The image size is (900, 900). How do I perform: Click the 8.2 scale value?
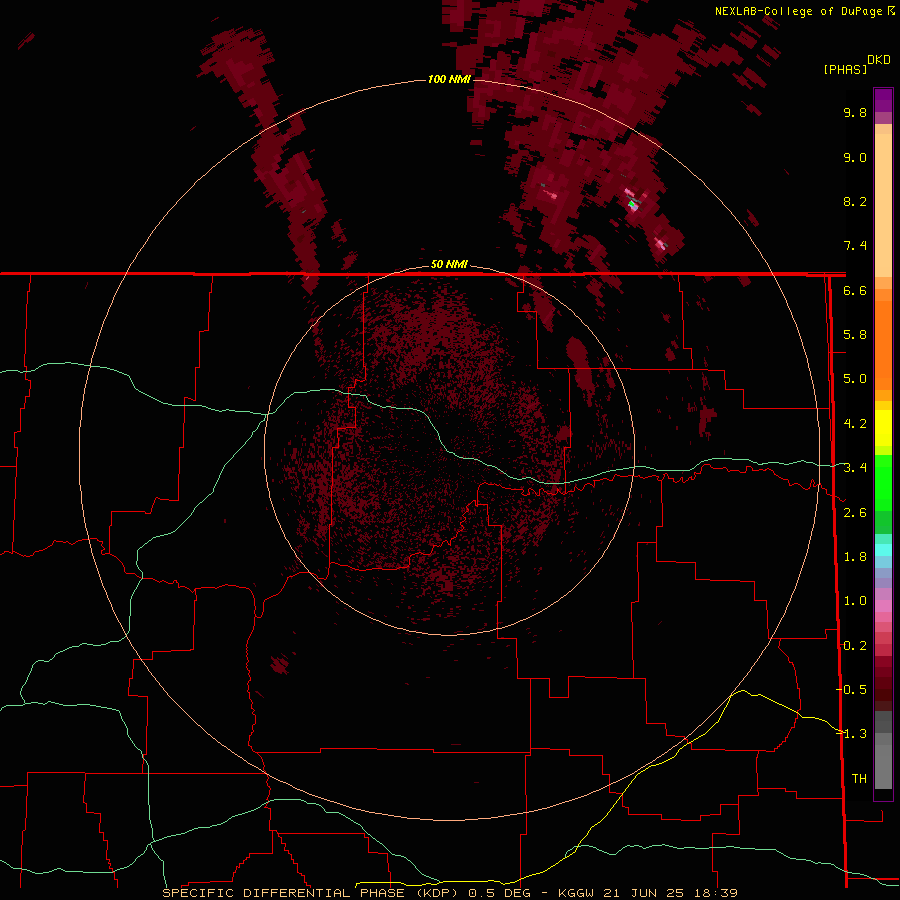tap(855, 201)
